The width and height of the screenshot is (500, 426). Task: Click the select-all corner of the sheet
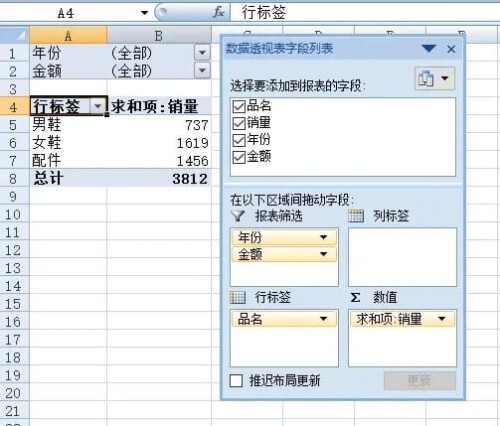[x=14, y=35]
